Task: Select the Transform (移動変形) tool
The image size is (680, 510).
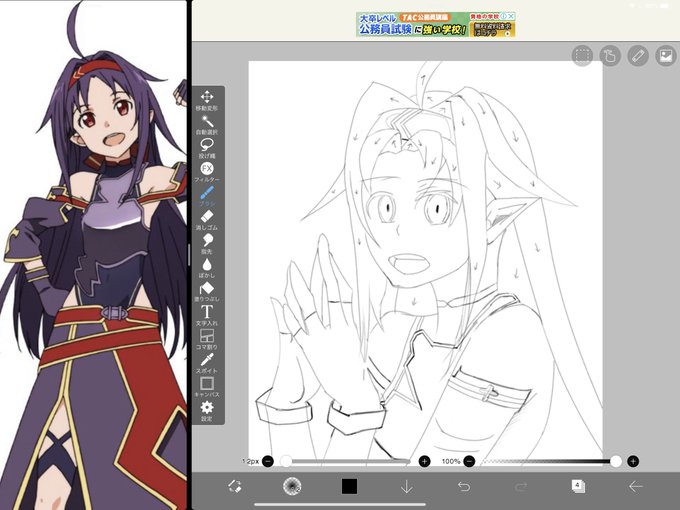Action: coord(207,101)
